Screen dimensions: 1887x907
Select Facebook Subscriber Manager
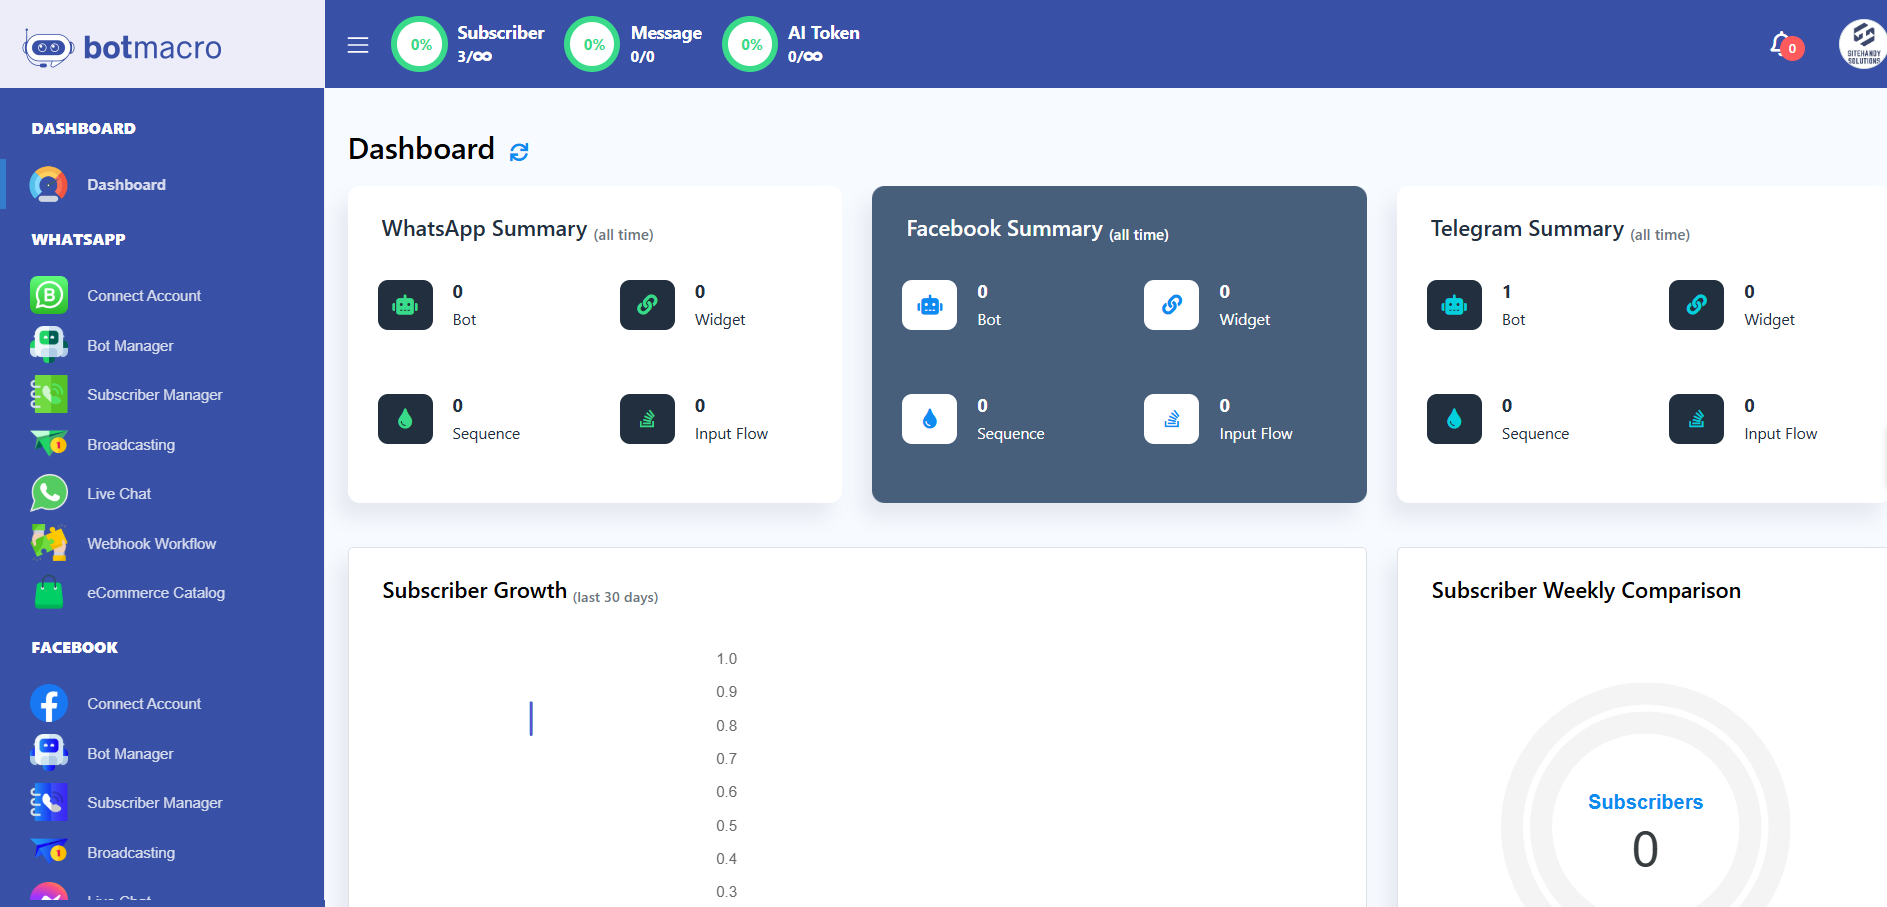(x=154, y=803)
